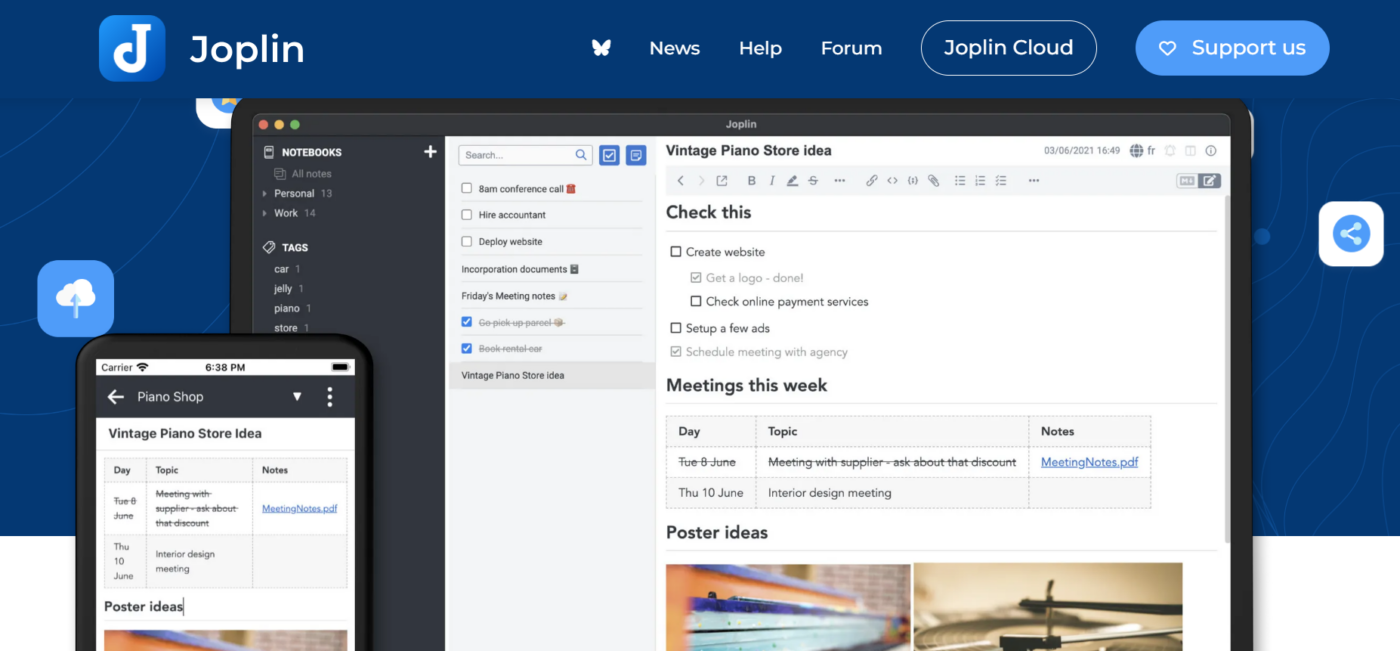Image resolution: width=1400 pixels, height=651 pixels.
Task: Open note in external editor icon
Action: tap(722, 181)
